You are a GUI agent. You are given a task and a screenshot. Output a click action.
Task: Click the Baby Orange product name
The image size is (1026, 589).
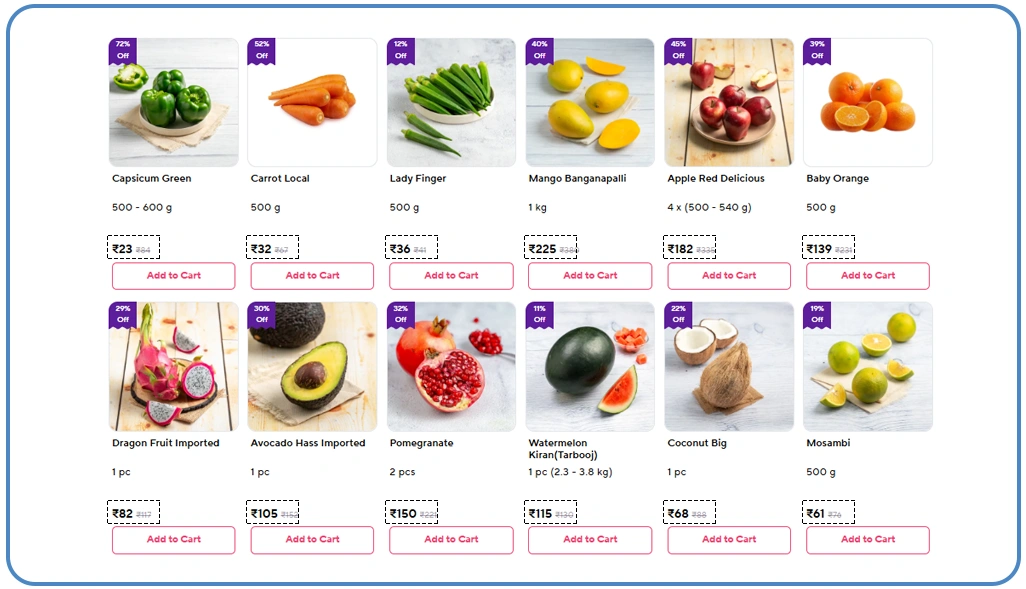[838, 179]
